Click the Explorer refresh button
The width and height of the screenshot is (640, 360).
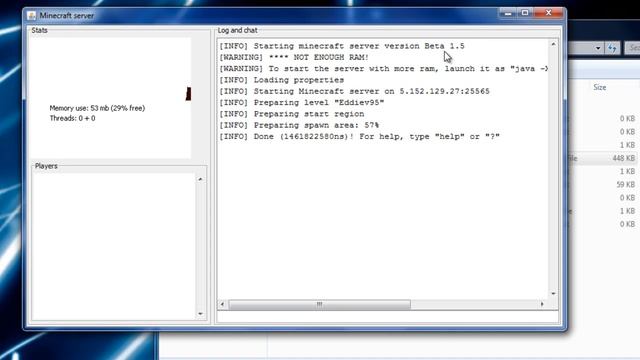(x=612, y=48)
